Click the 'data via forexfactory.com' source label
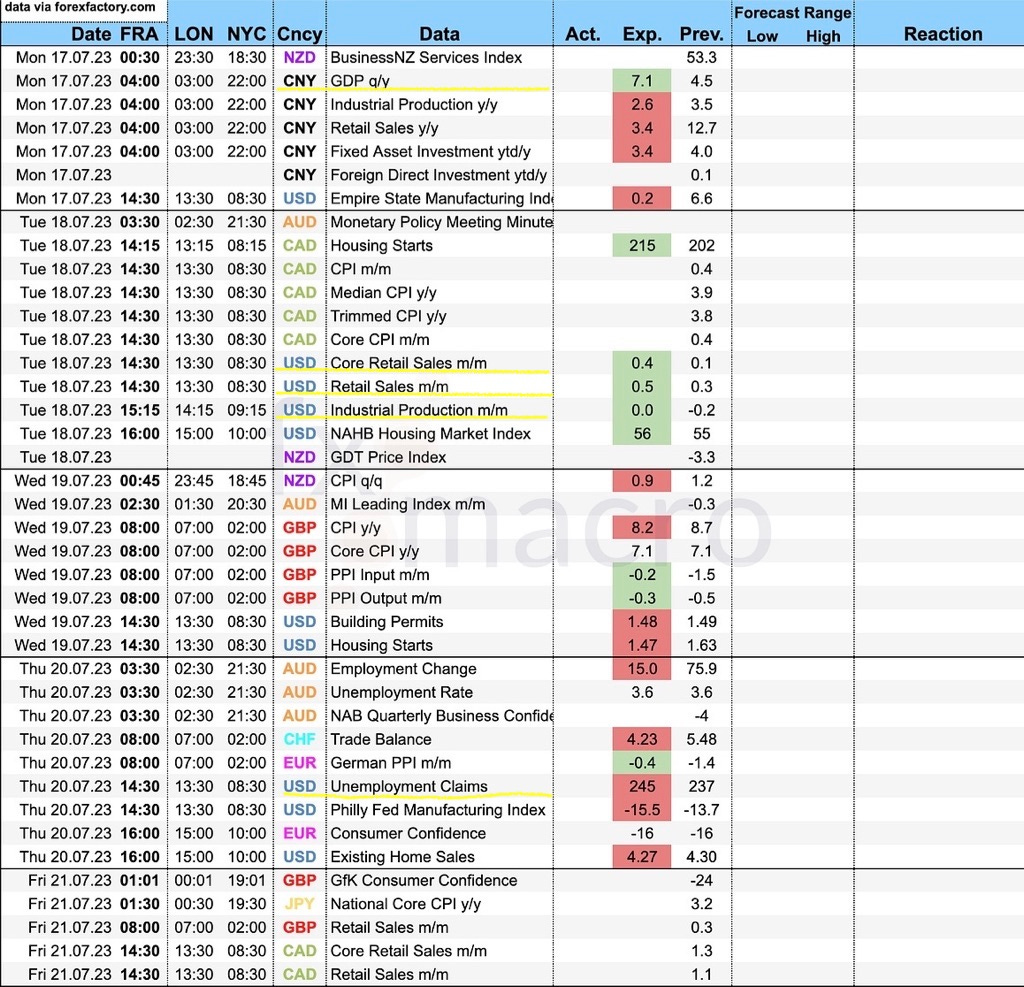The height and width of the screenshot is (987, 1024). coord(80,8)
